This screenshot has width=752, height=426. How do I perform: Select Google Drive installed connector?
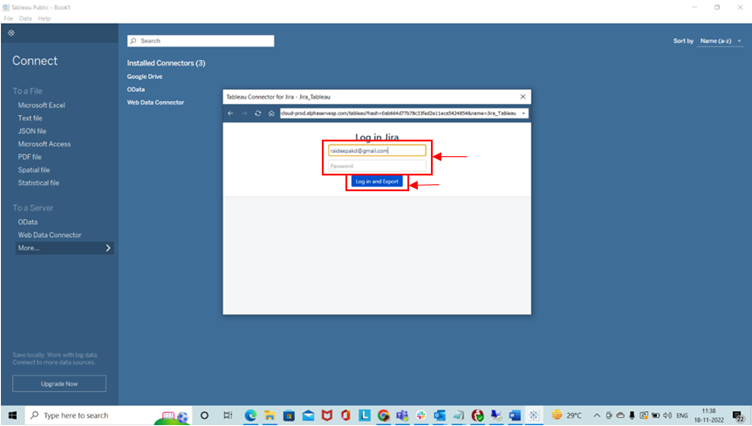pos(144,76)
